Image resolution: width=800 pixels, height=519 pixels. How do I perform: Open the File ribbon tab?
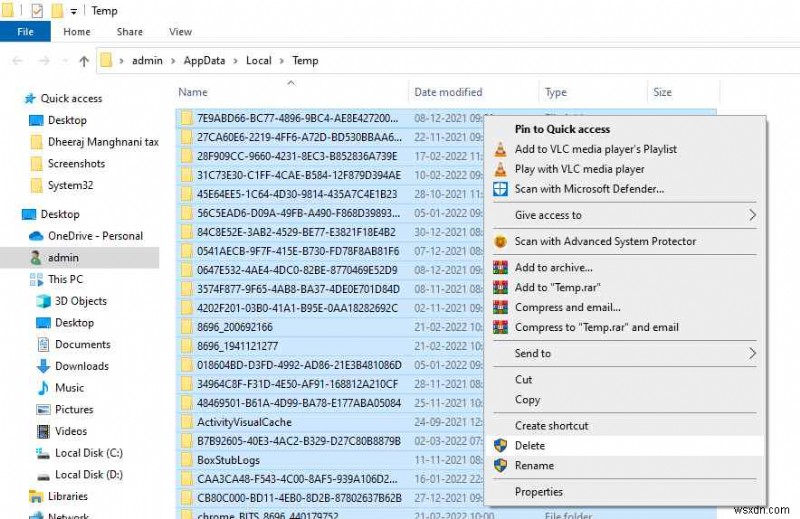coord(26,32)
